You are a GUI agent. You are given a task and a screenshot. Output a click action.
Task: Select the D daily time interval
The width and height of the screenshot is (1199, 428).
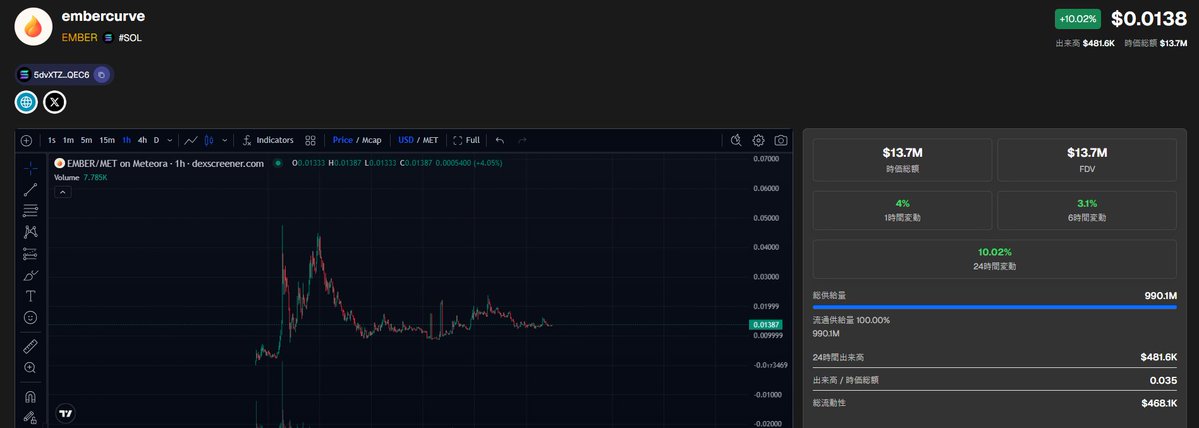click(x=157, y=141)
